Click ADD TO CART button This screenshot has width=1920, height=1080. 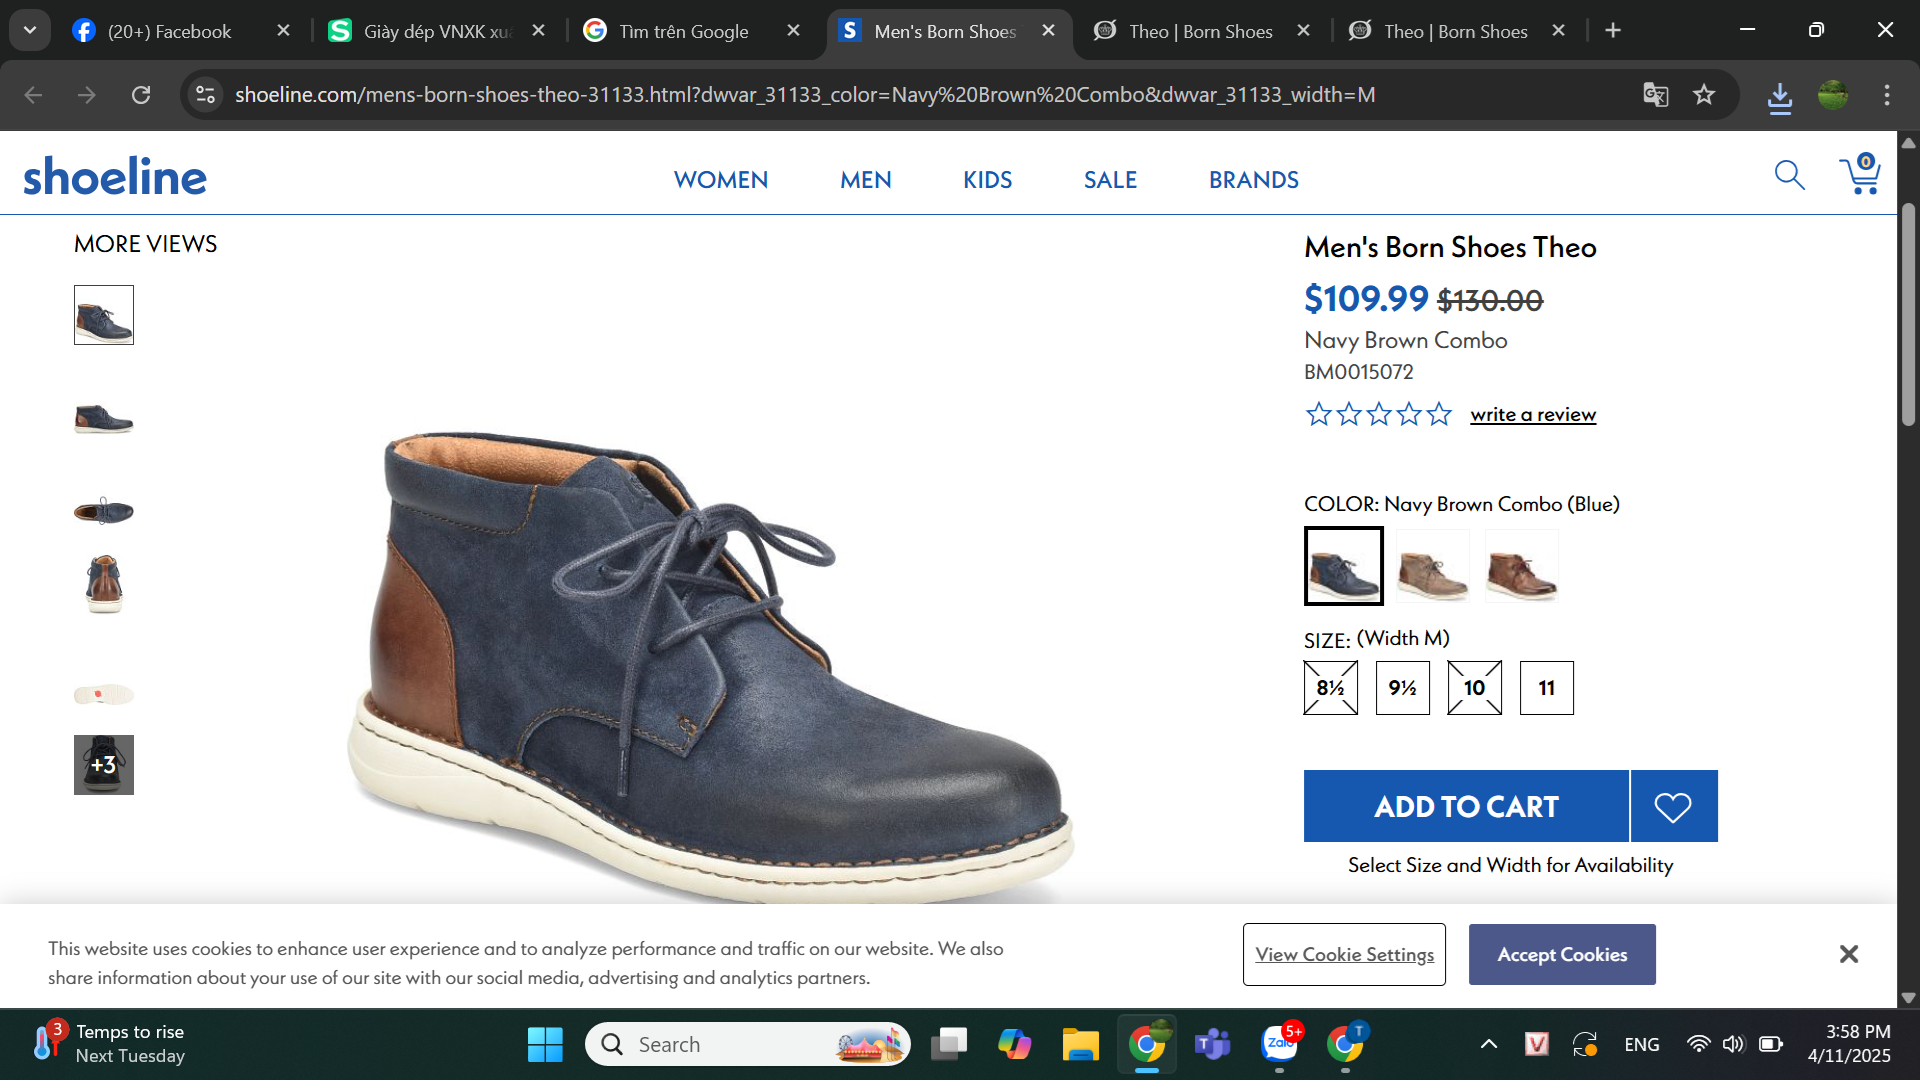pos(1466,806)
